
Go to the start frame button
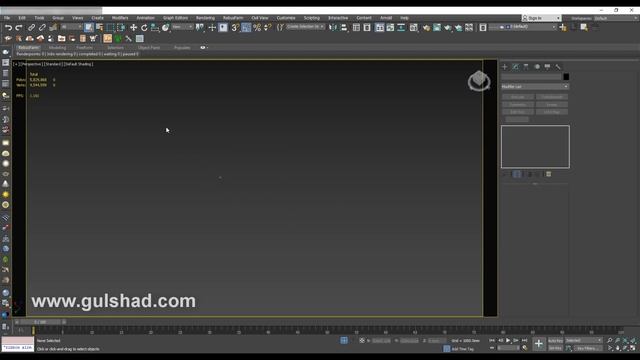pyautogui.click(x=492, y=340)
